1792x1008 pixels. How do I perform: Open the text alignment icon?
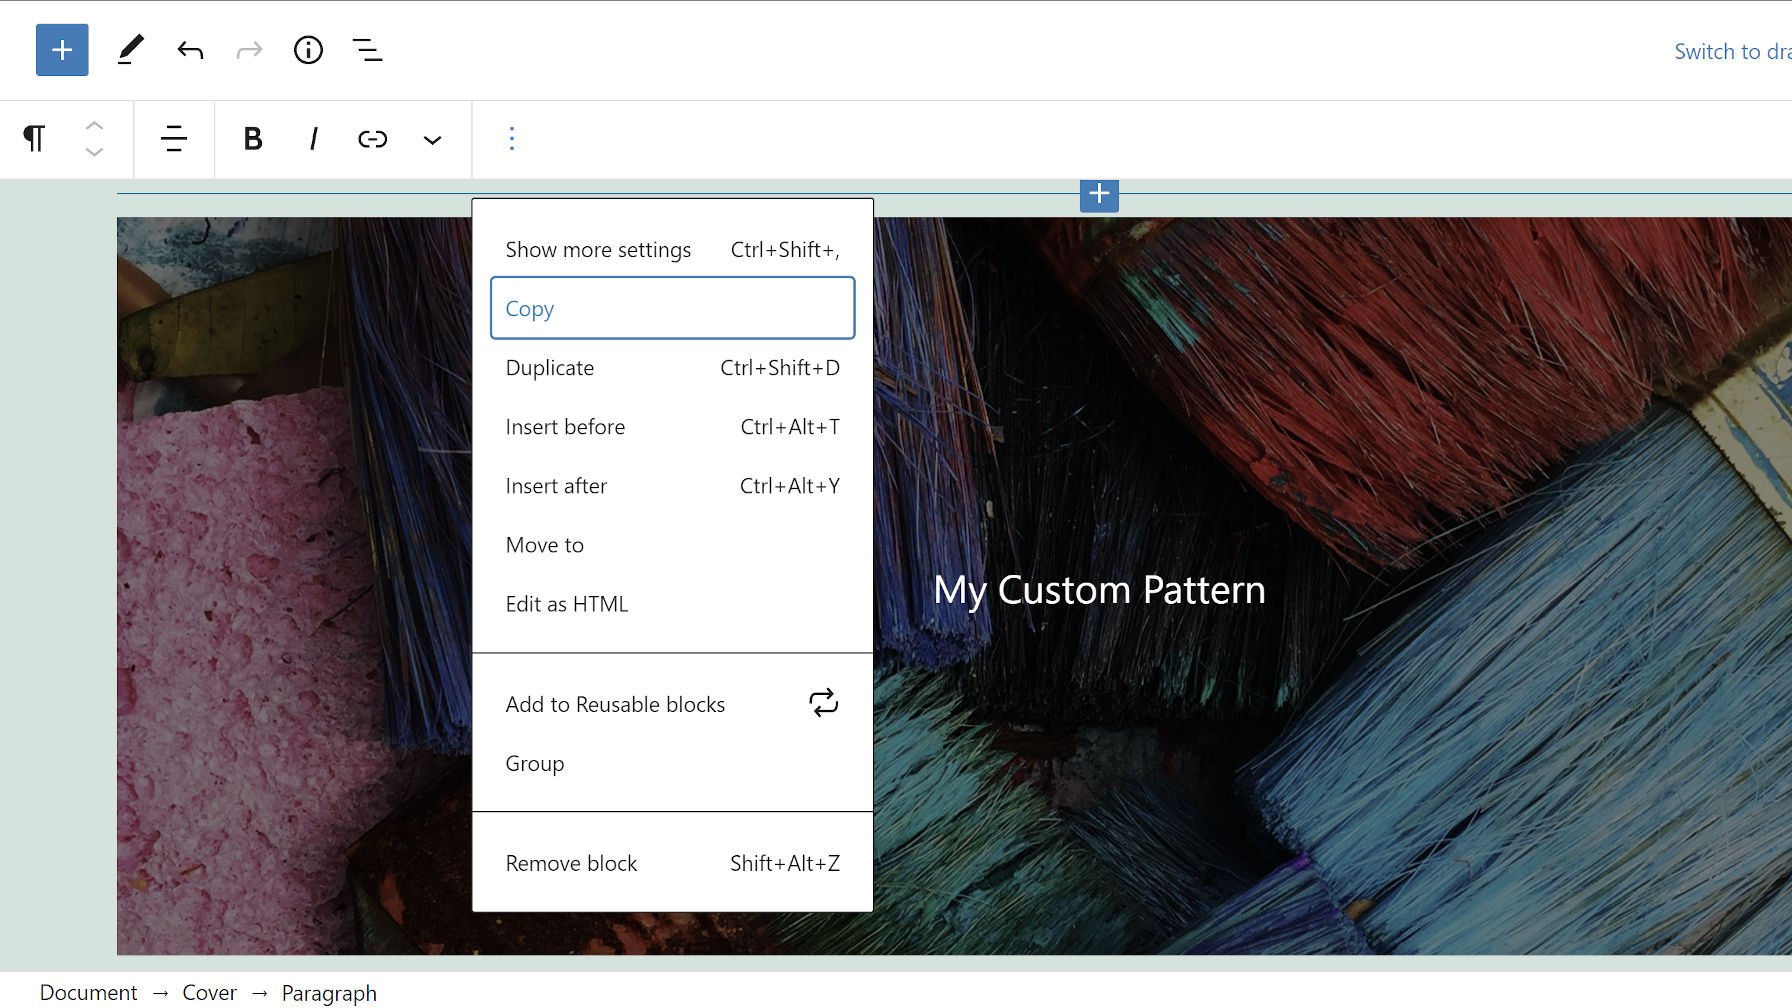(x=174, y=139)
